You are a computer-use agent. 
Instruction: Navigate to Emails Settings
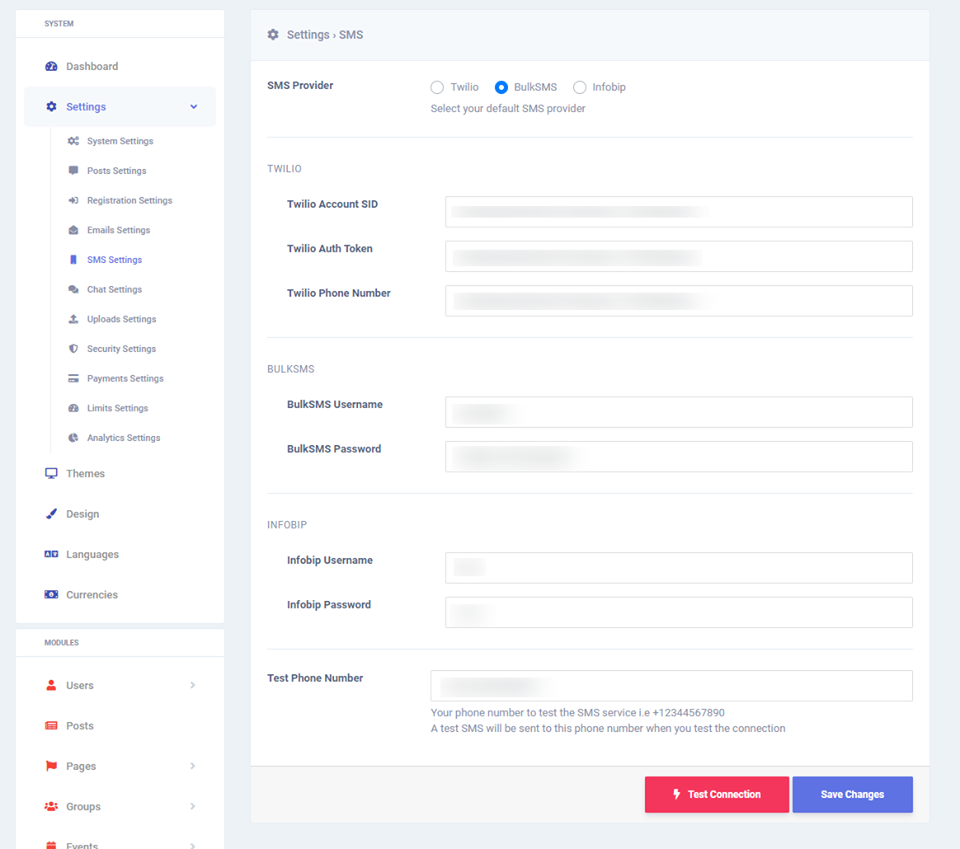click(118, 230)
